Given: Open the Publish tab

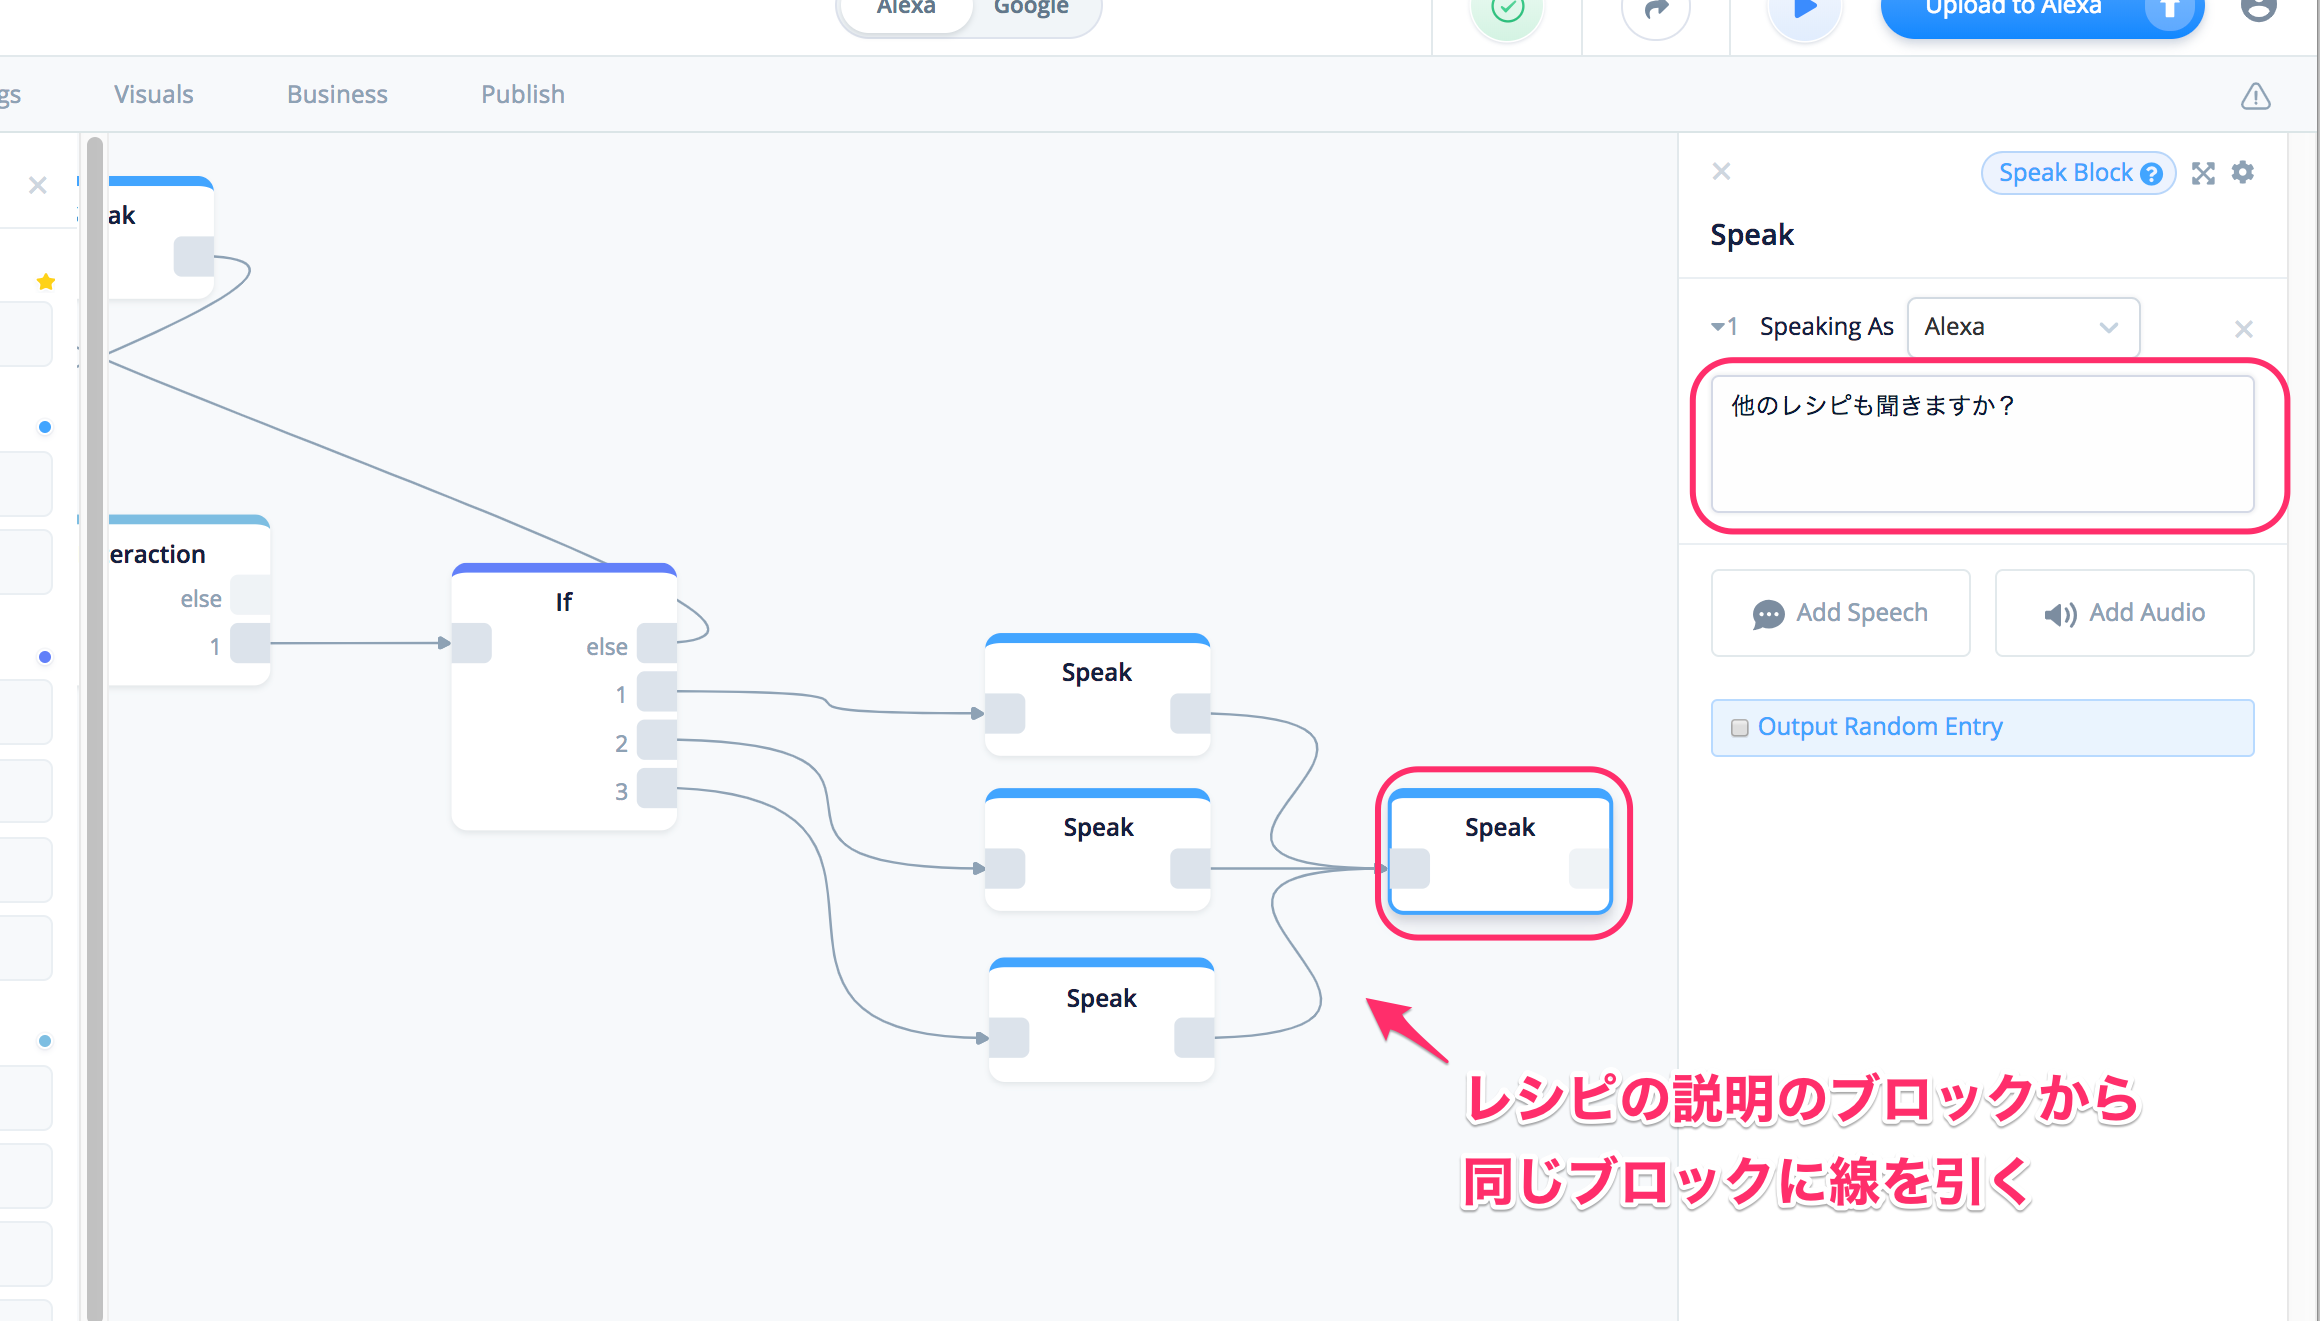Looking at the screenshot, I should (522, 94).
